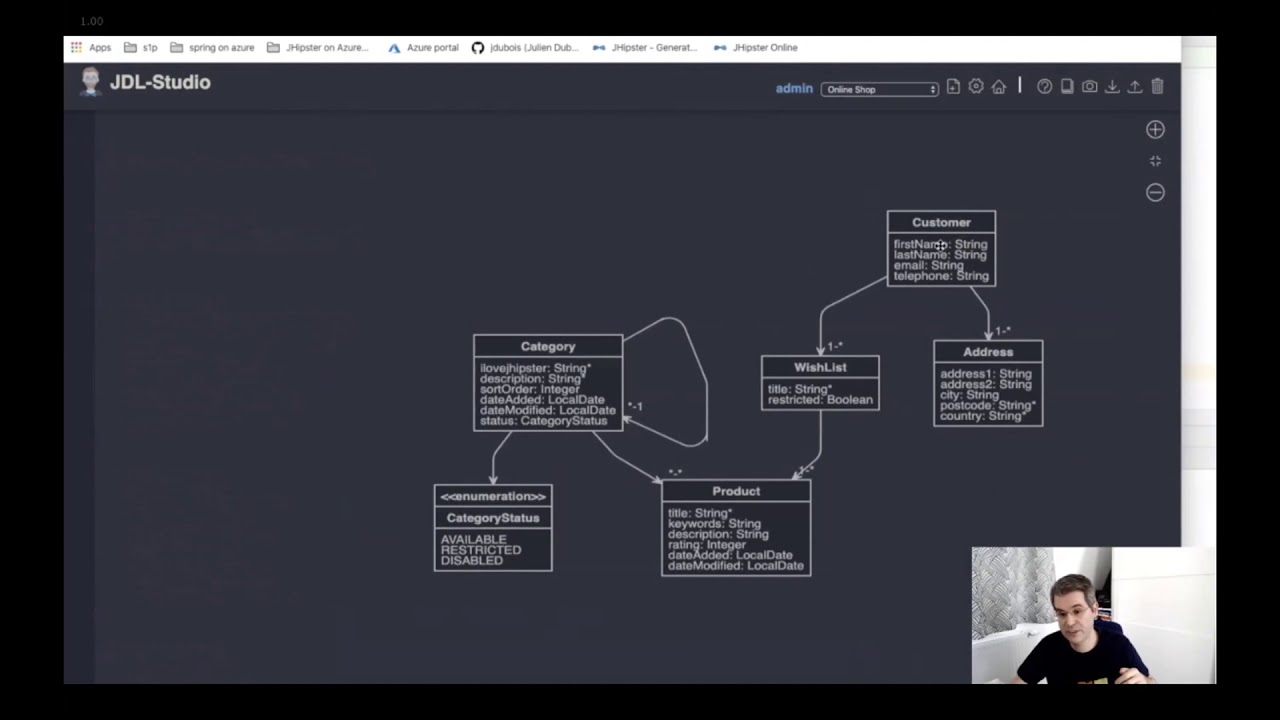Select the WishList entity header
Image resolution: width=1280 pixels, height=720 pixels.
pos(820,367)
